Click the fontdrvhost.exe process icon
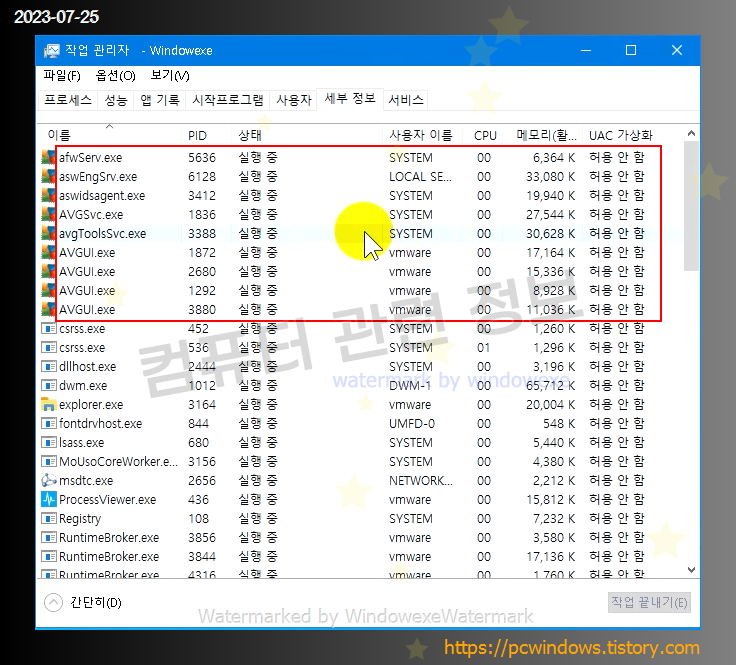 pos(49,423)
